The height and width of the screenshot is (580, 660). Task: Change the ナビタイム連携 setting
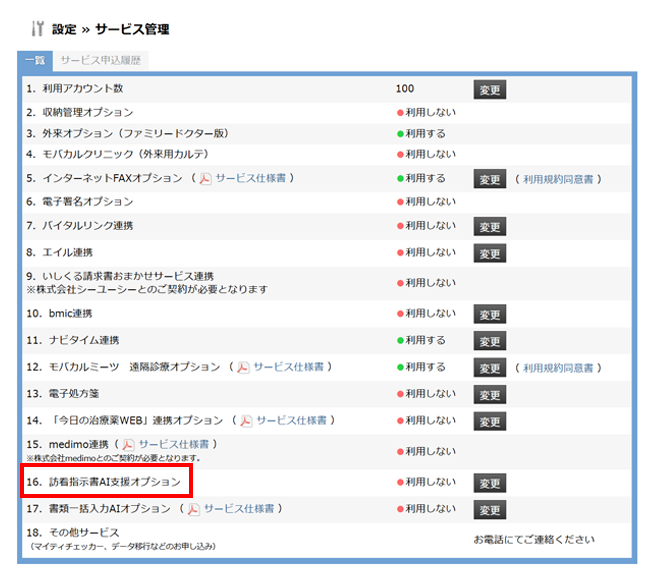[489, 342]
